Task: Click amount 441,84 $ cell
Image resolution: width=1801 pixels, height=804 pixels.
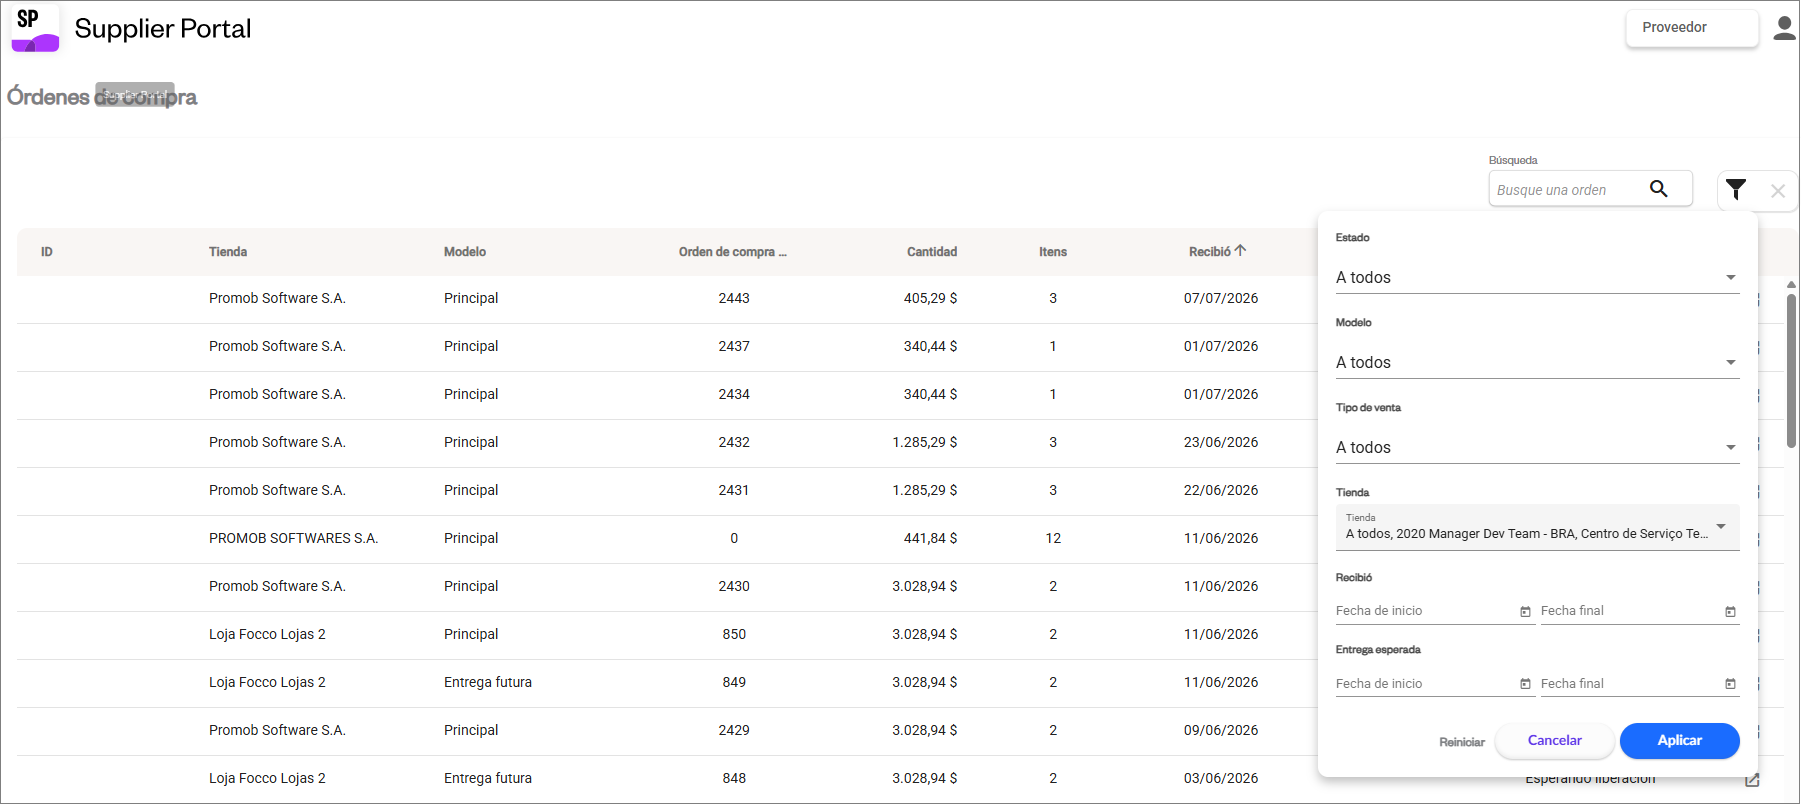Action: pos(930,538)
